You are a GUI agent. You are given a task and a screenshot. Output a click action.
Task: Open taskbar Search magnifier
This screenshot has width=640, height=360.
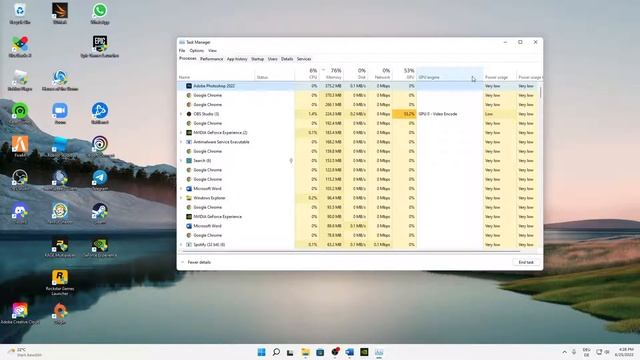pos(276,352)
